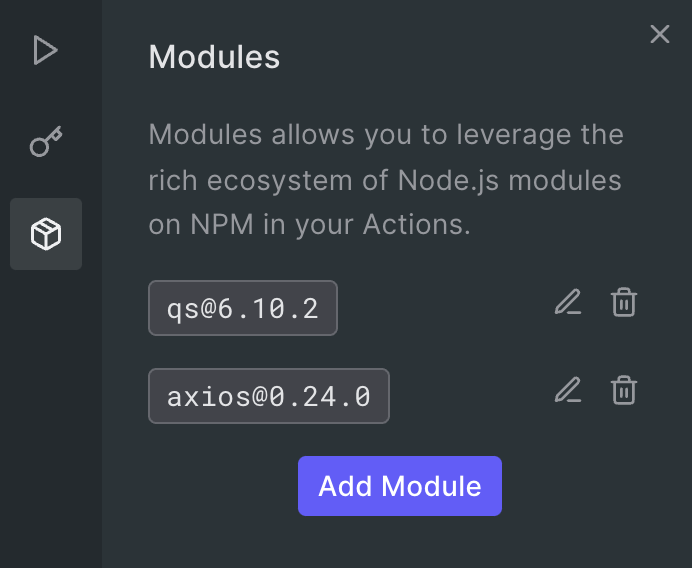Screen dimensions: 692x568
Task: Delete the axios@0.24.0 module
Action: [x=624, y=390]
